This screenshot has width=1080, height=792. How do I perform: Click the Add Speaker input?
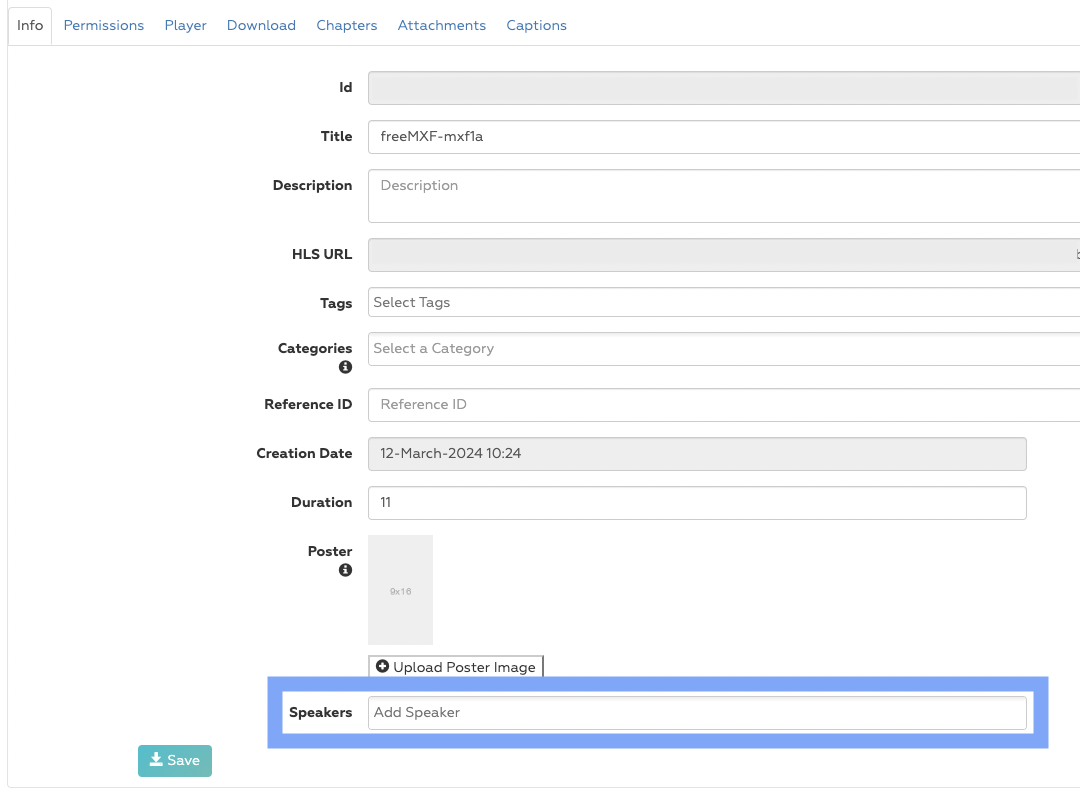(697, 713)
